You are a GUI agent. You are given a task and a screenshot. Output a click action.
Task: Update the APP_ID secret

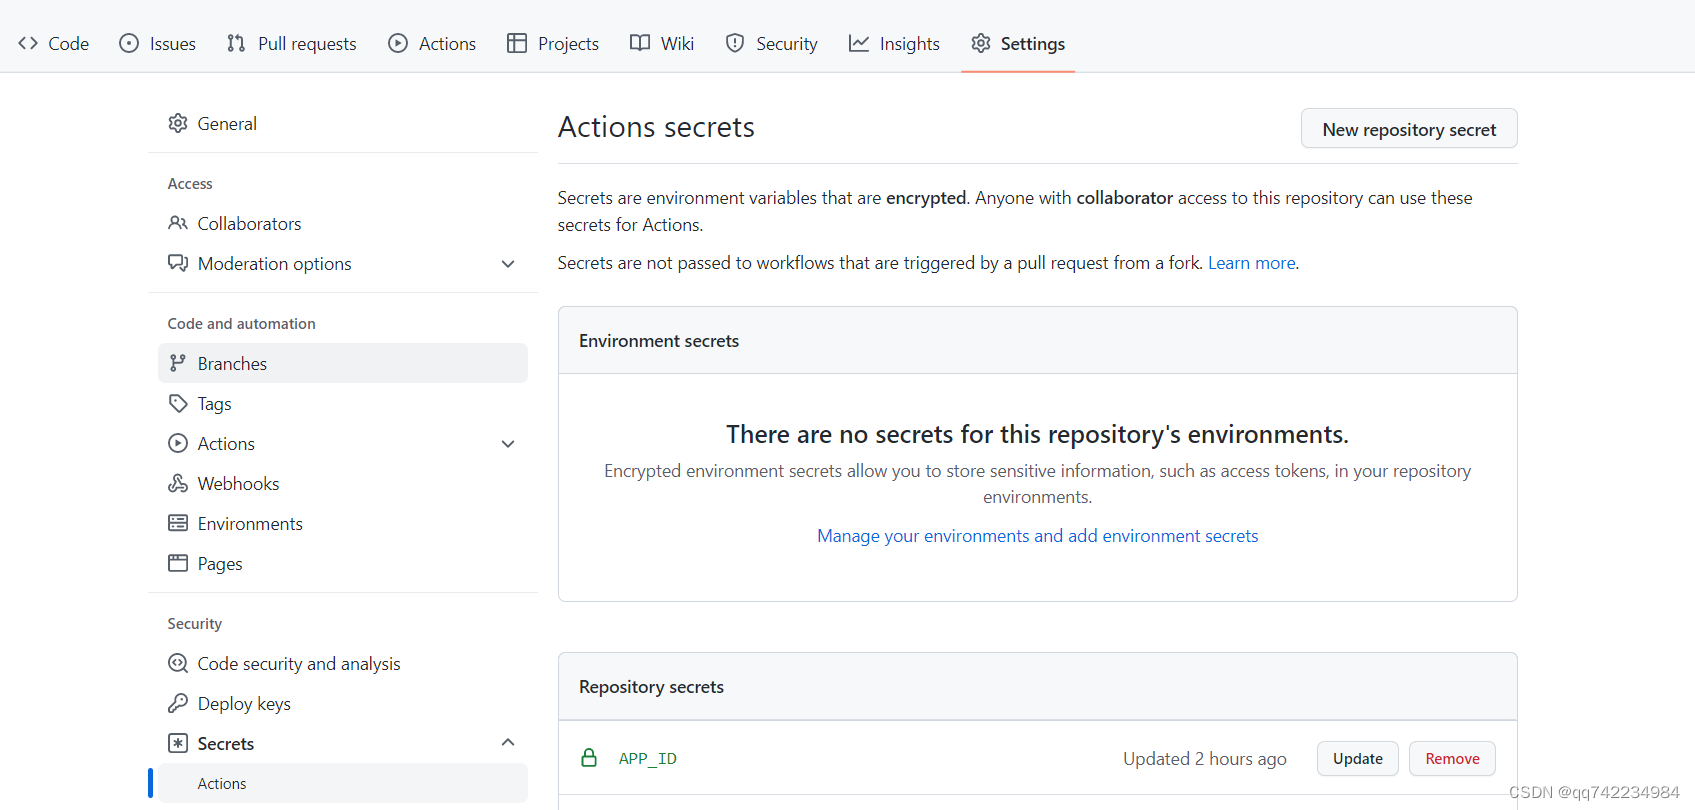coord(1357,758)
